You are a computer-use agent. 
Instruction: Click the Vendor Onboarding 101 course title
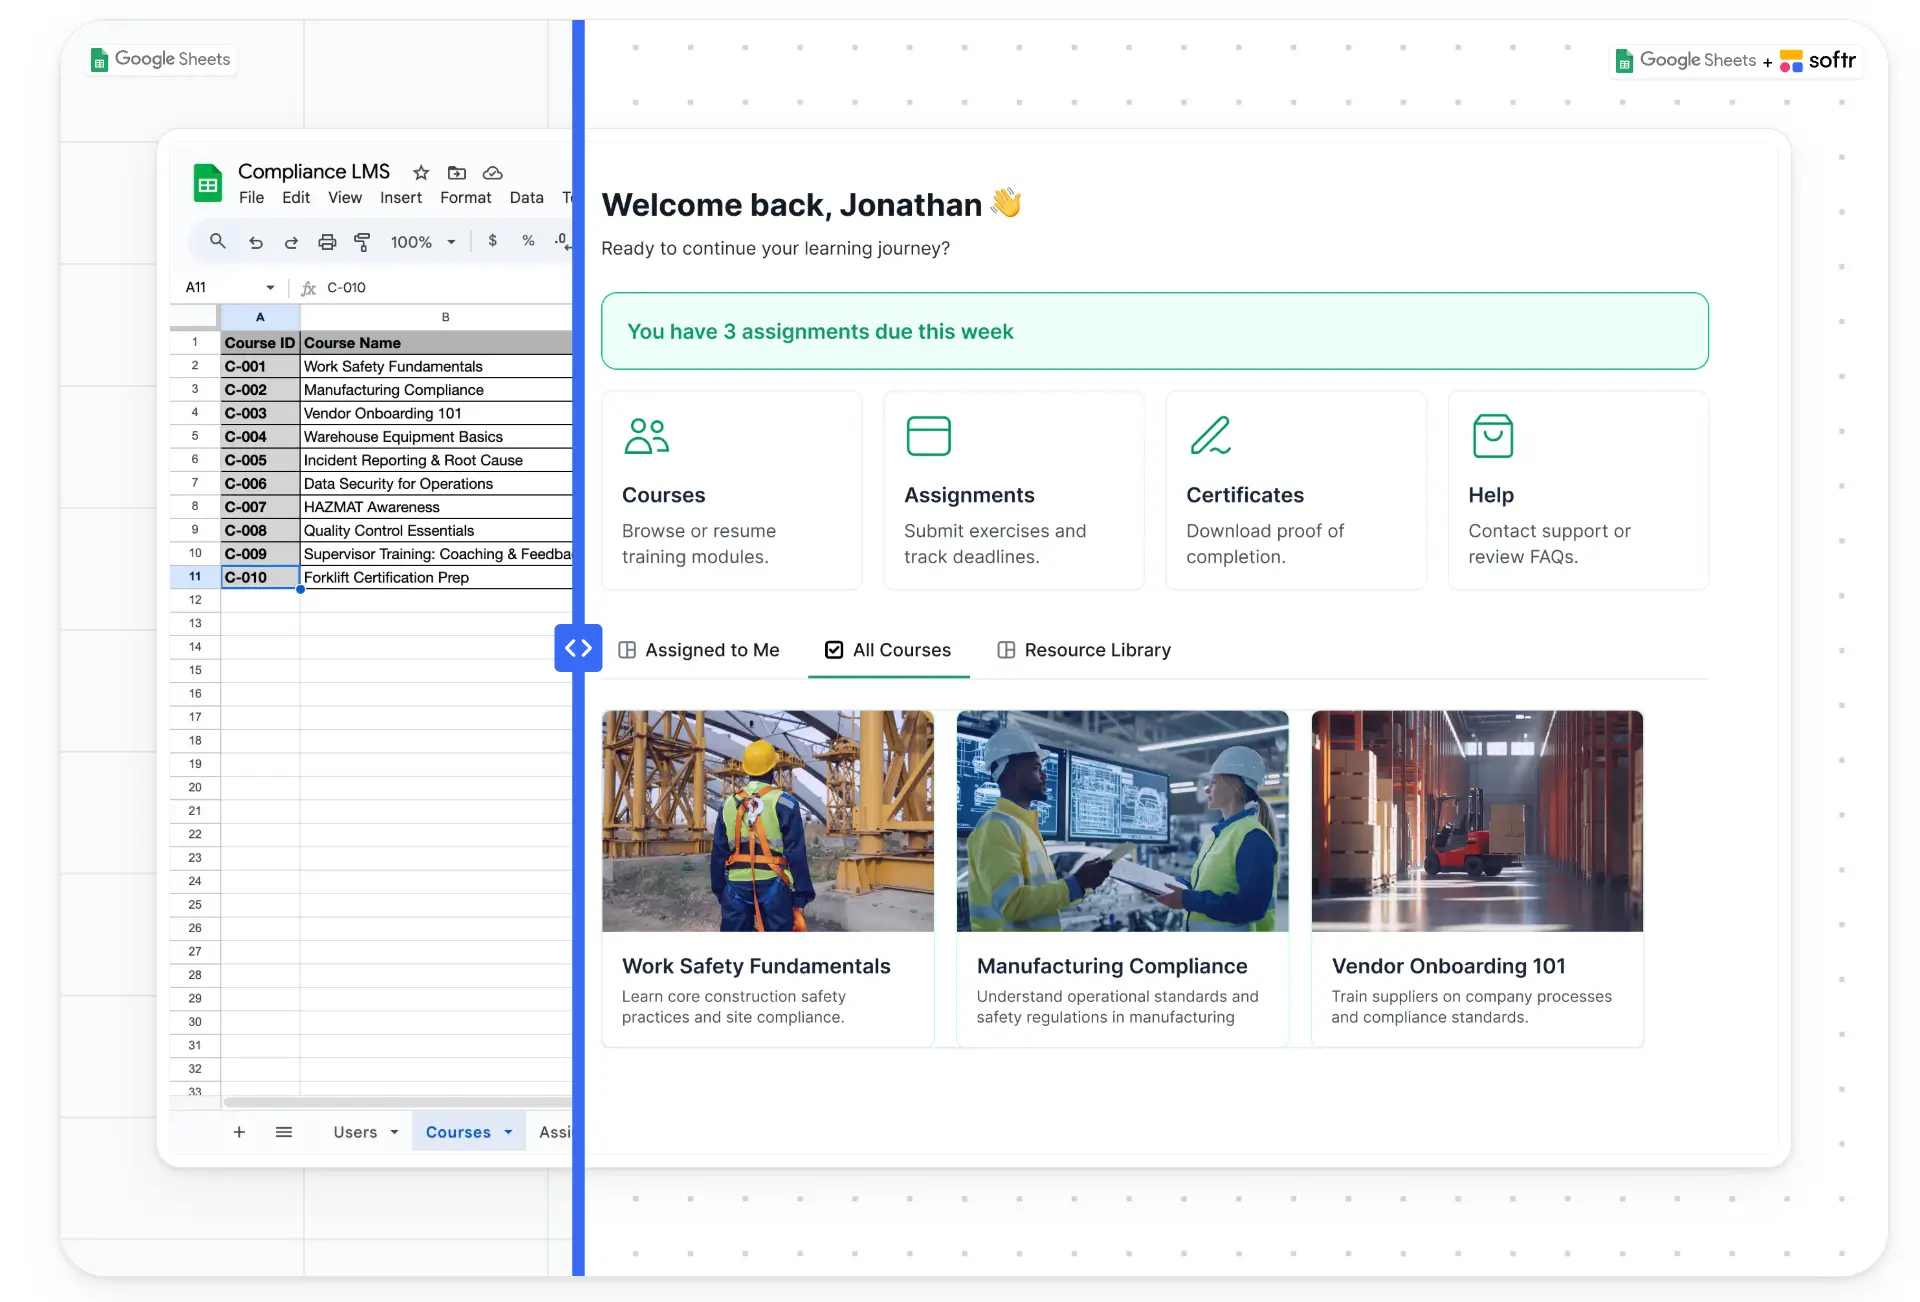coord(1448,966)
